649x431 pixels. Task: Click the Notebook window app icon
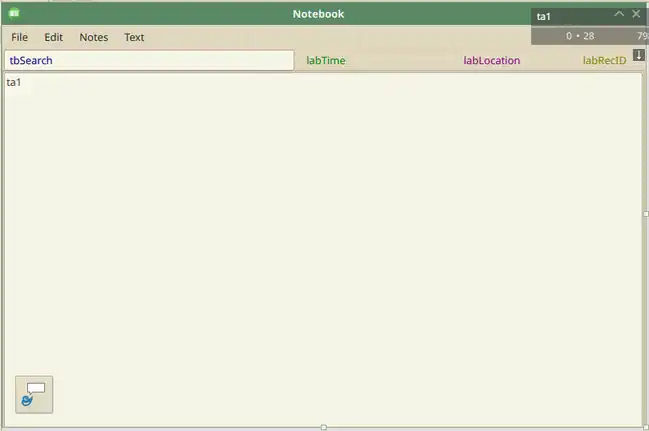click(x=14, y=14)
